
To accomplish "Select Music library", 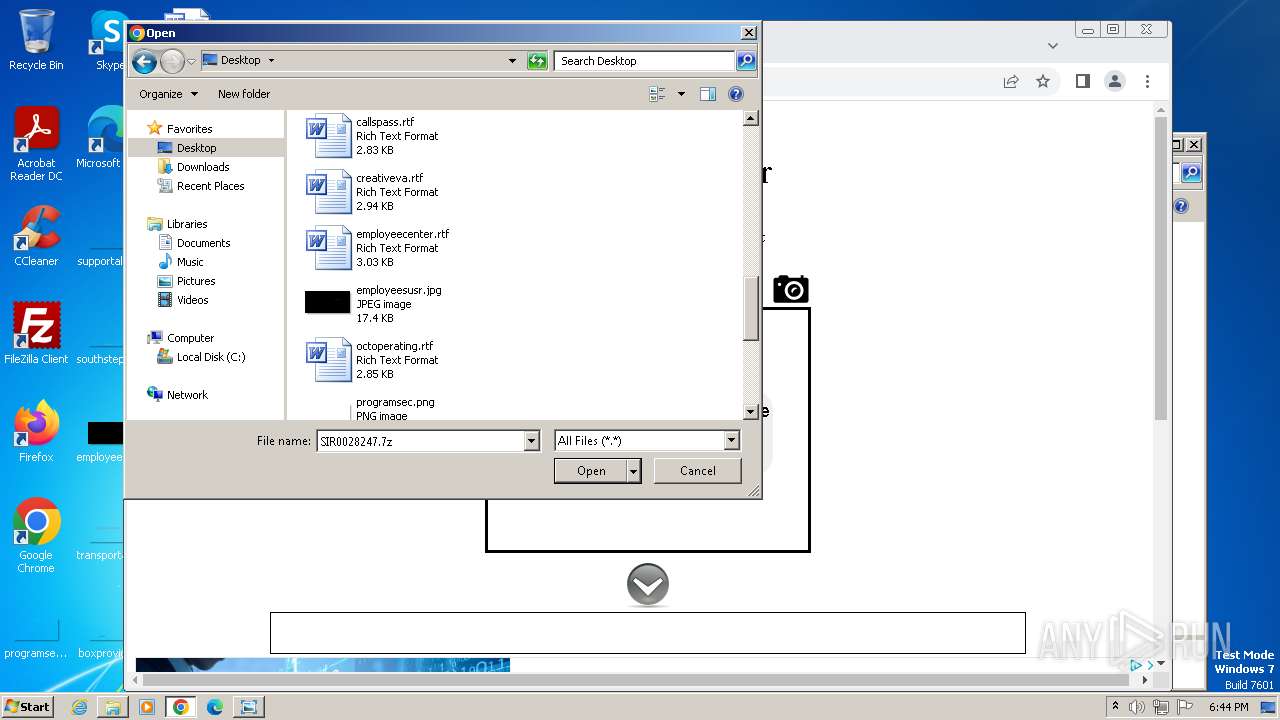I will (190, 262).
